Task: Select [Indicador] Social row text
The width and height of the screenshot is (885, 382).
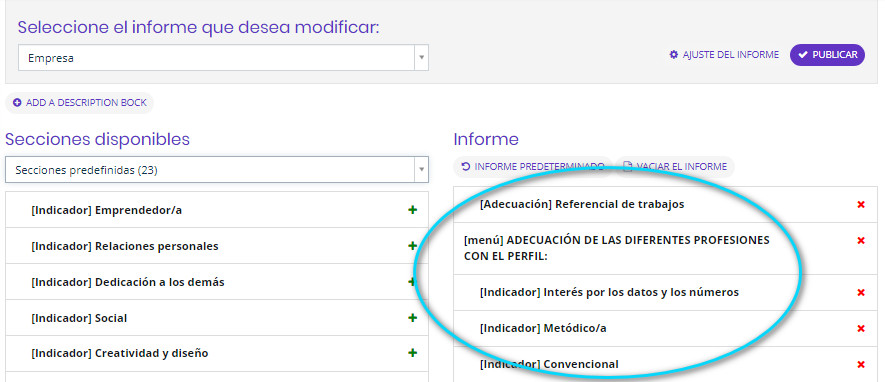Action: (79, 318)
